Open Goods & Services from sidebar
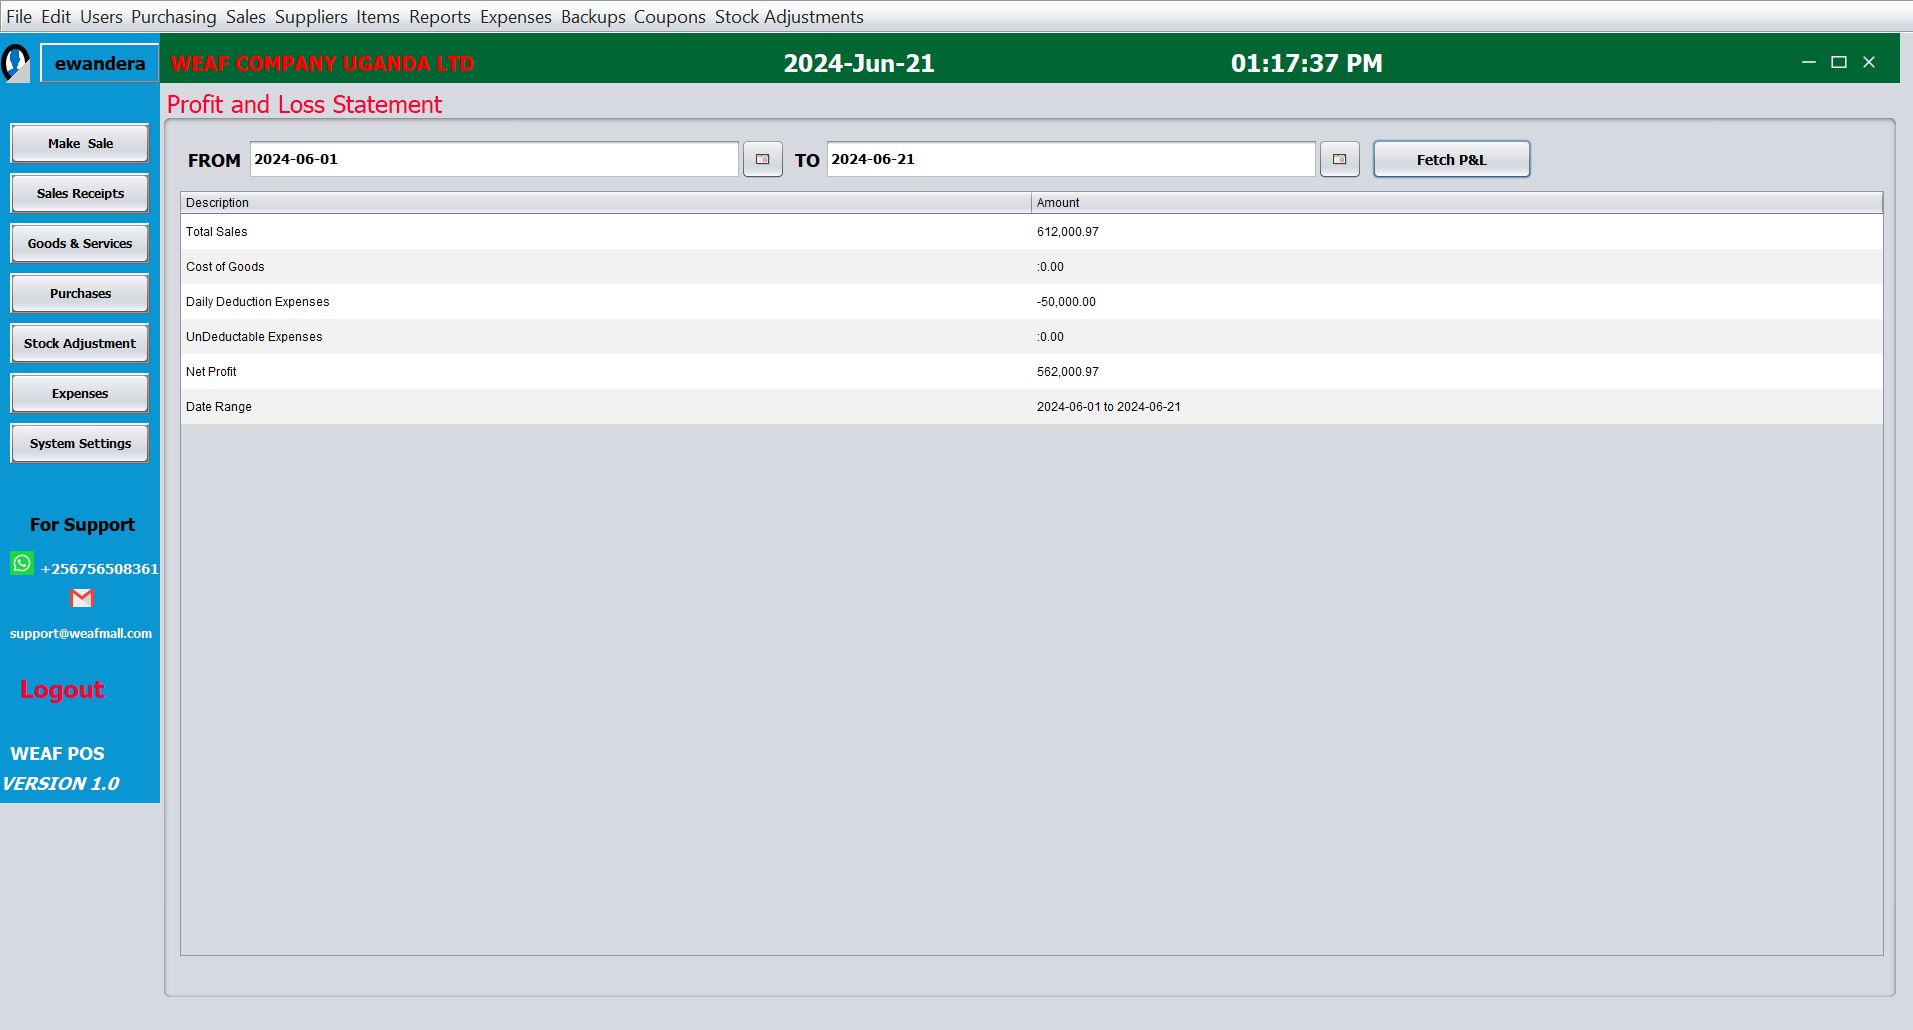Viewport: 1913px width, 1030px height. [80, 243]
